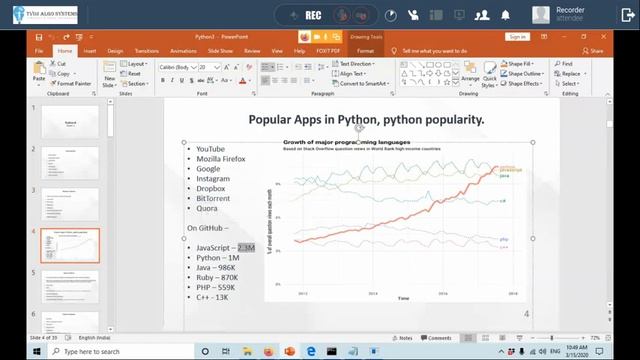Select the right arrow shape
640x360 pixels.
[429, 73]
